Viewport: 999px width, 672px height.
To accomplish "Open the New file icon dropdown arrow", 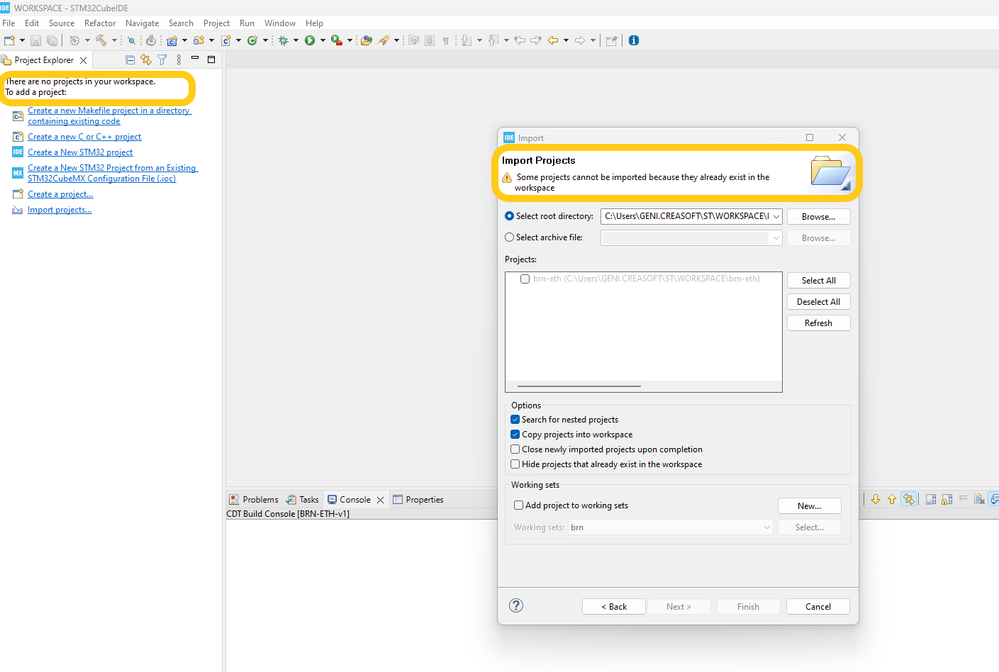I will click(22, 40).
